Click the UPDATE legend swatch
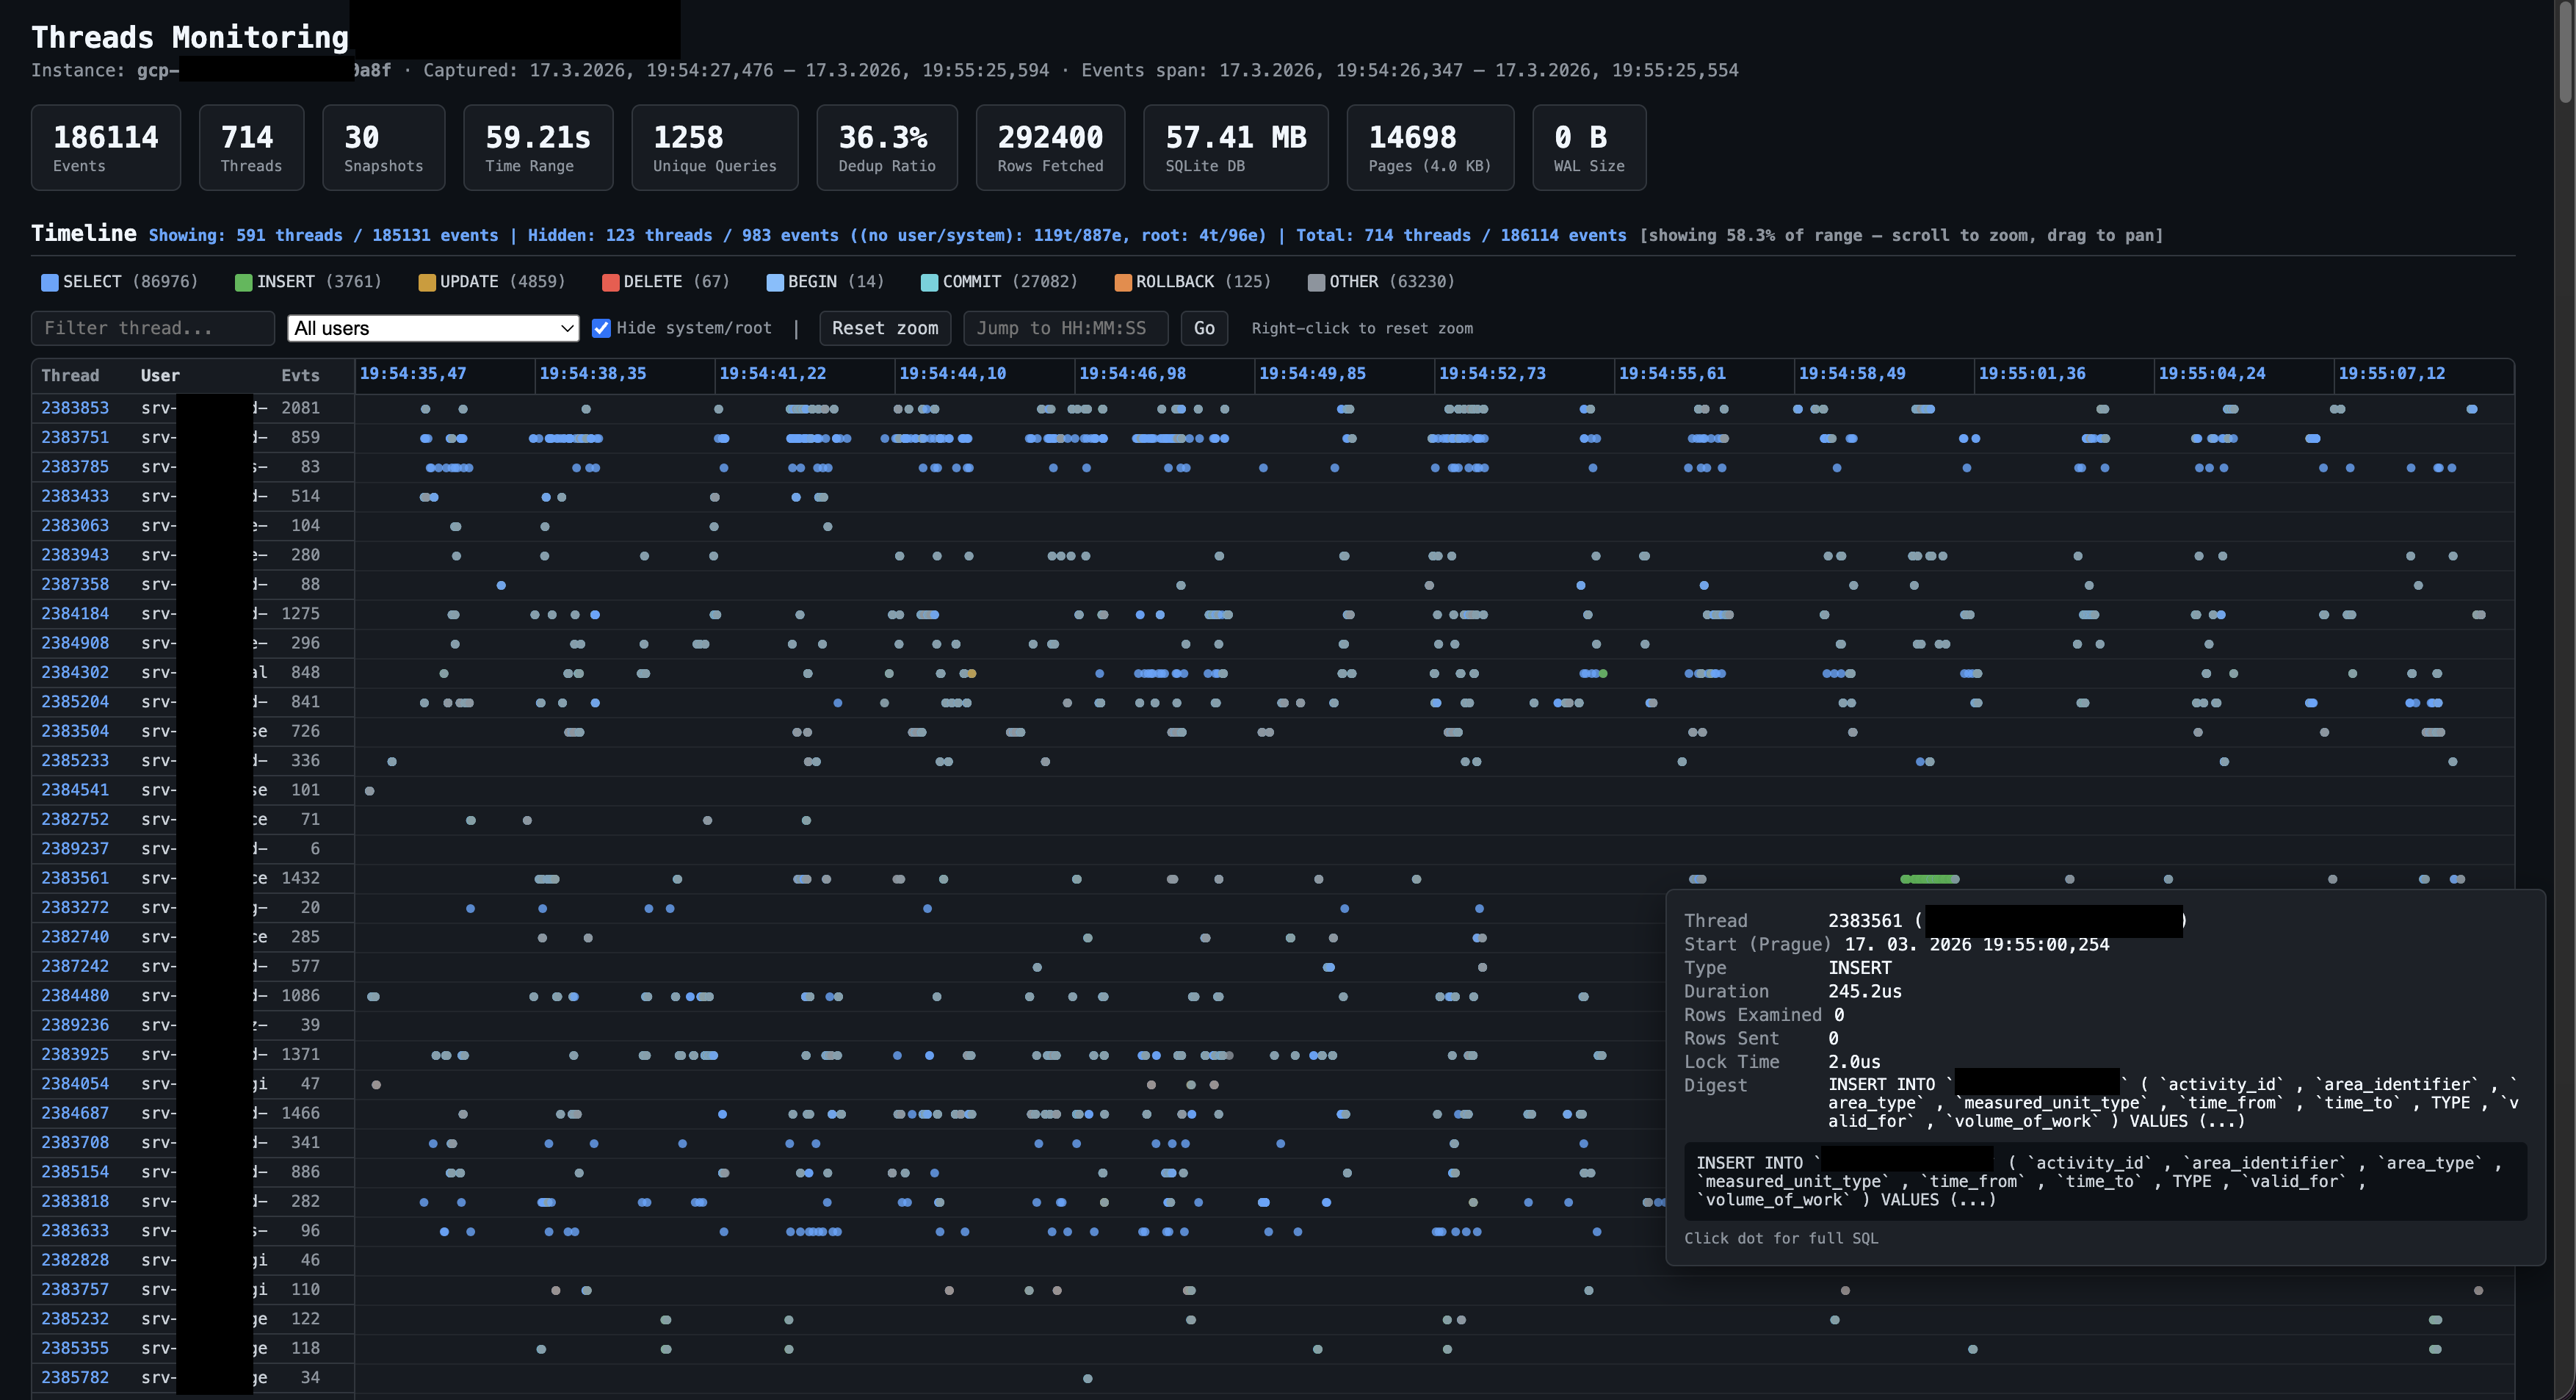The image size is (2576, 1400). tap(427, 282)
